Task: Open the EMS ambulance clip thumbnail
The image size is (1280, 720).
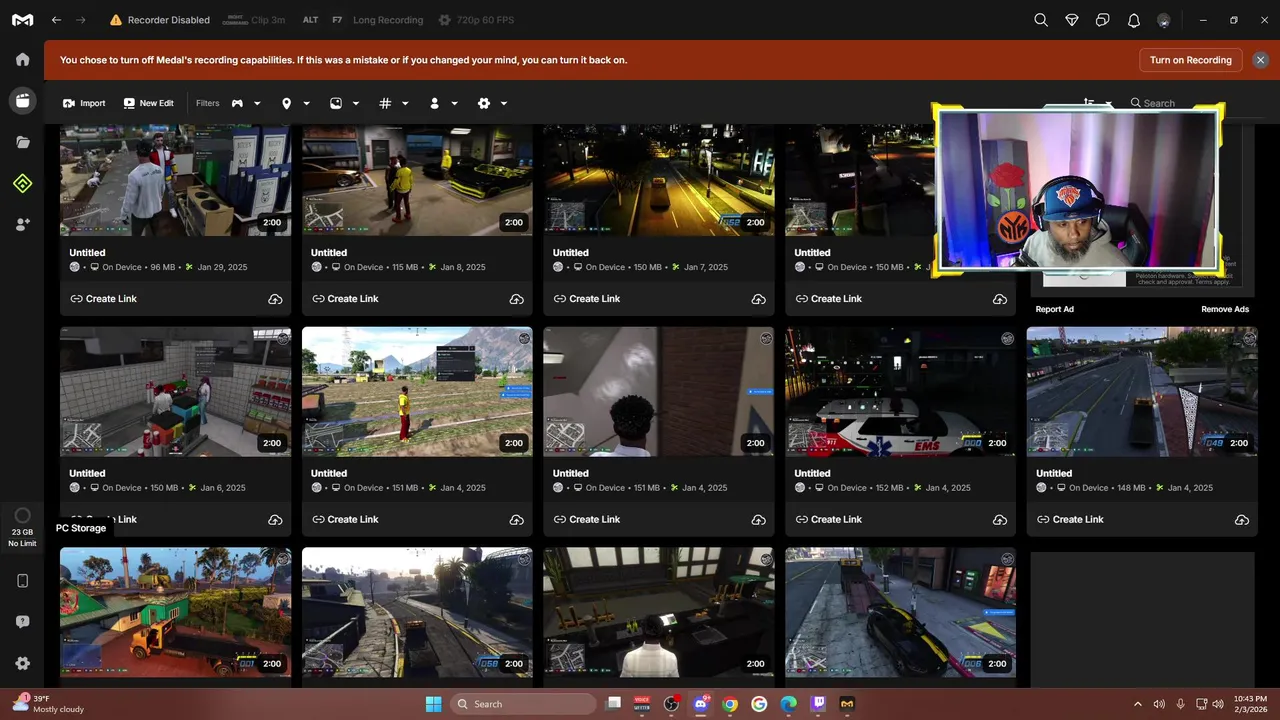Action: [x=900, y=391]
